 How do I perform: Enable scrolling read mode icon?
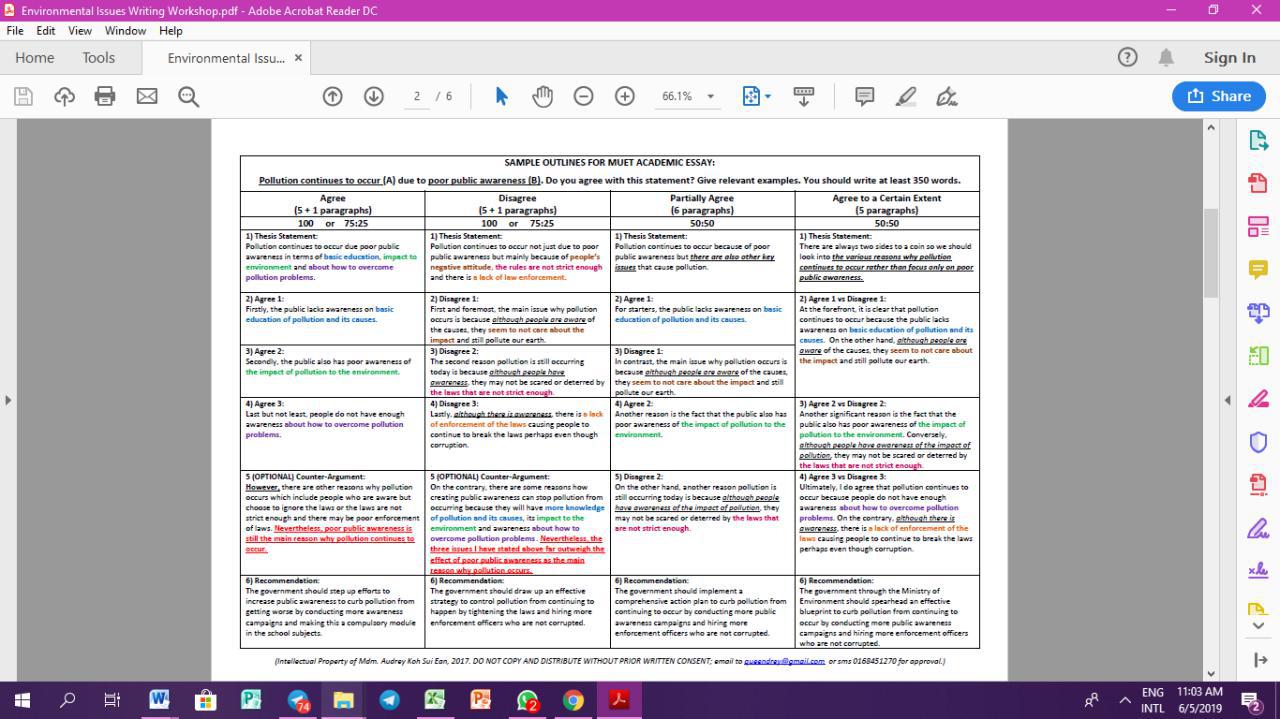tap(803, 96)
